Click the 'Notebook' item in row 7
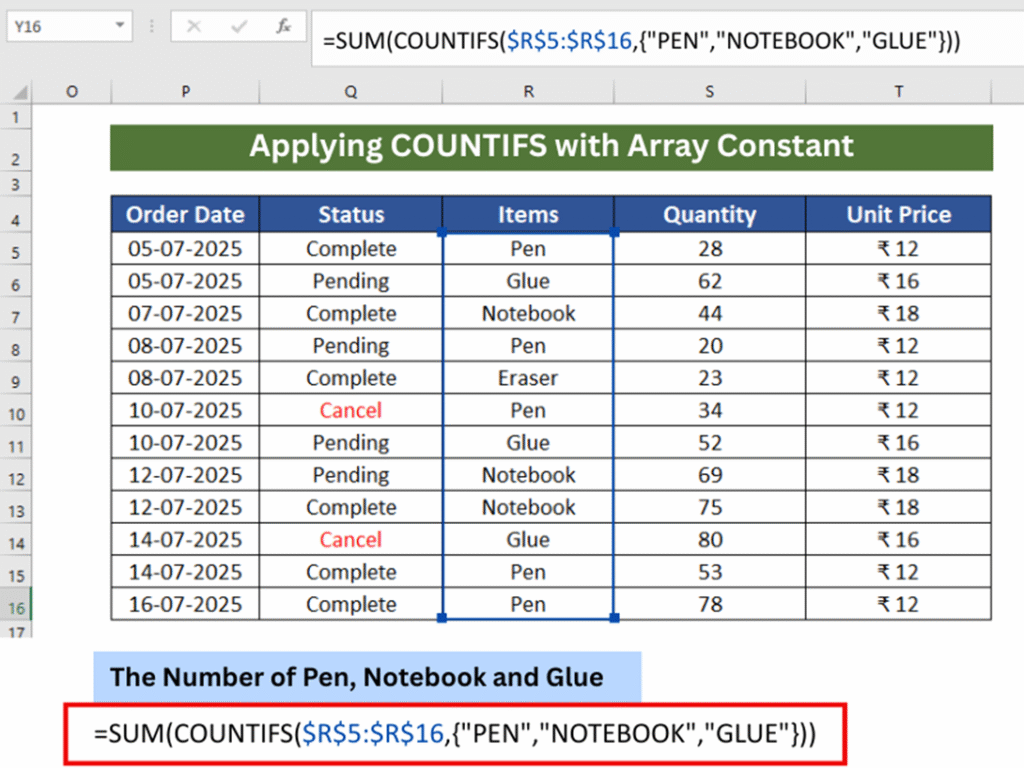This screenshot has width=1024, height=768. pos(528,313)
